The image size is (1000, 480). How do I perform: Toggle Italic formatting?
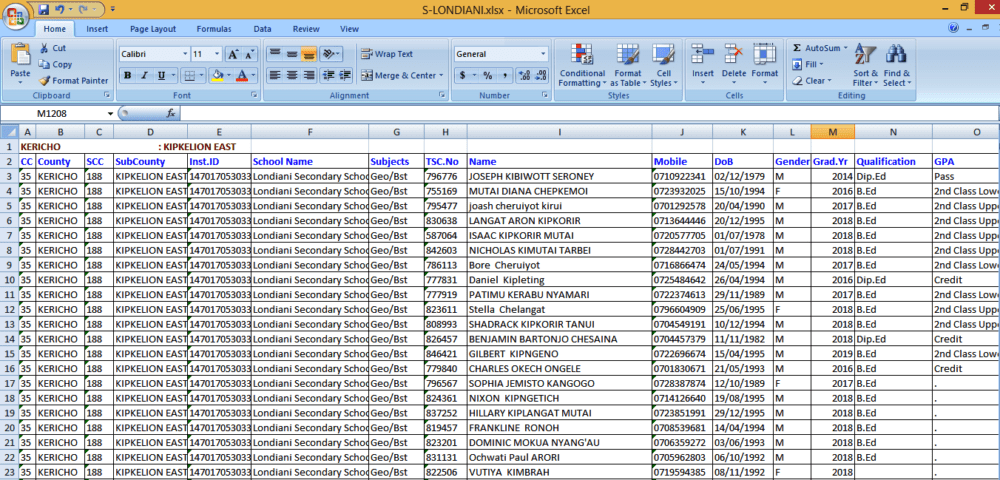point(145,75)
